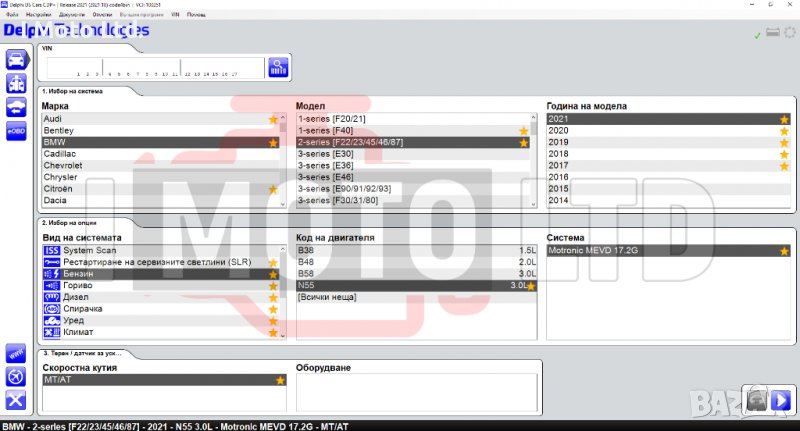
Task: Click inside the VIN input field
Action: (150, 65)
